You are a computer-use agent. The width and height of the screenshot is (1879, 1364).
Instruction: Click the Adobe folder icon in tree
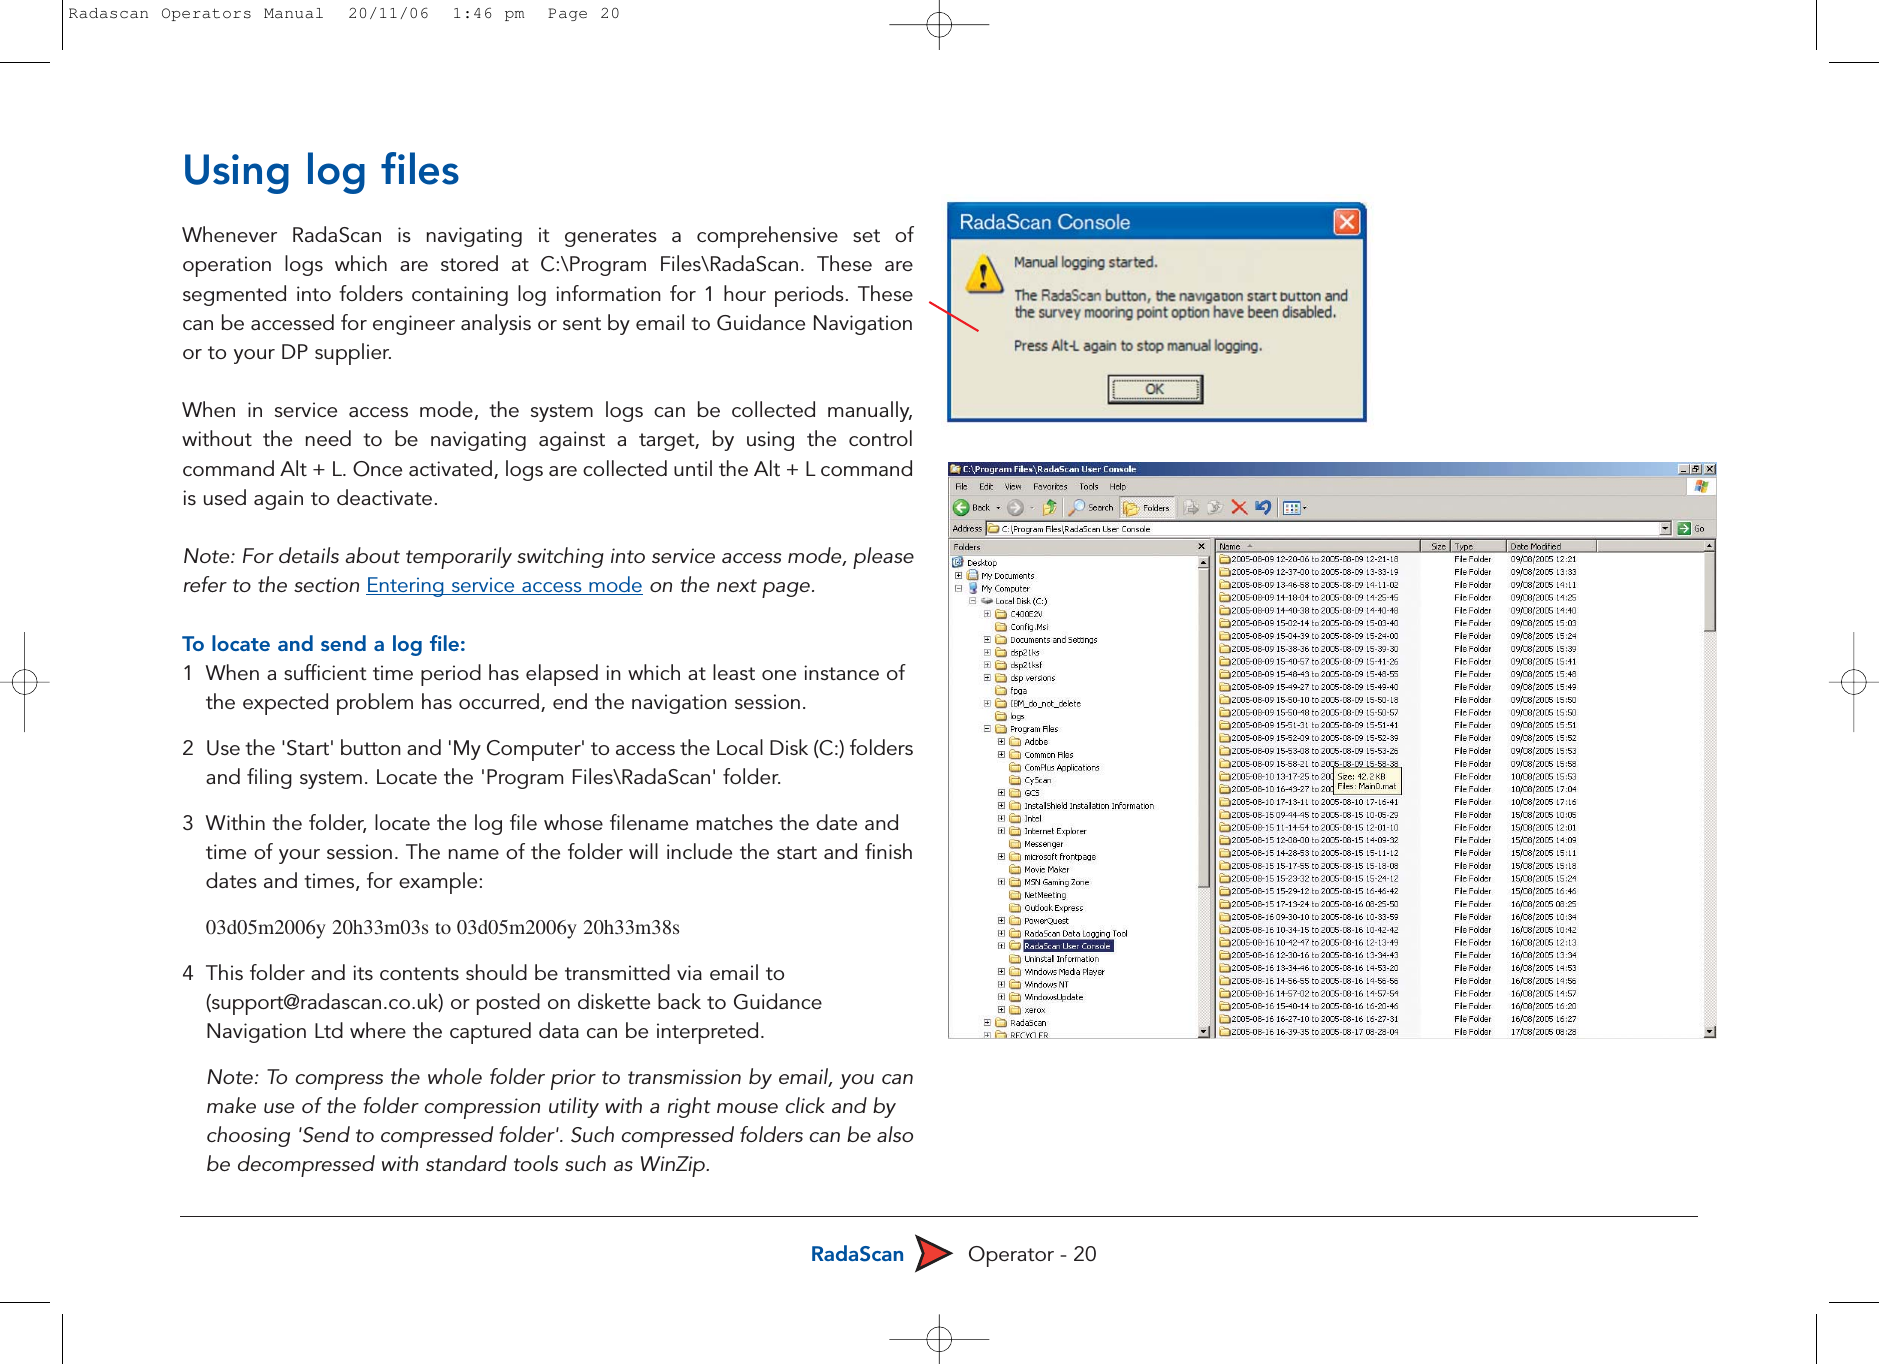coord(1015,742)
